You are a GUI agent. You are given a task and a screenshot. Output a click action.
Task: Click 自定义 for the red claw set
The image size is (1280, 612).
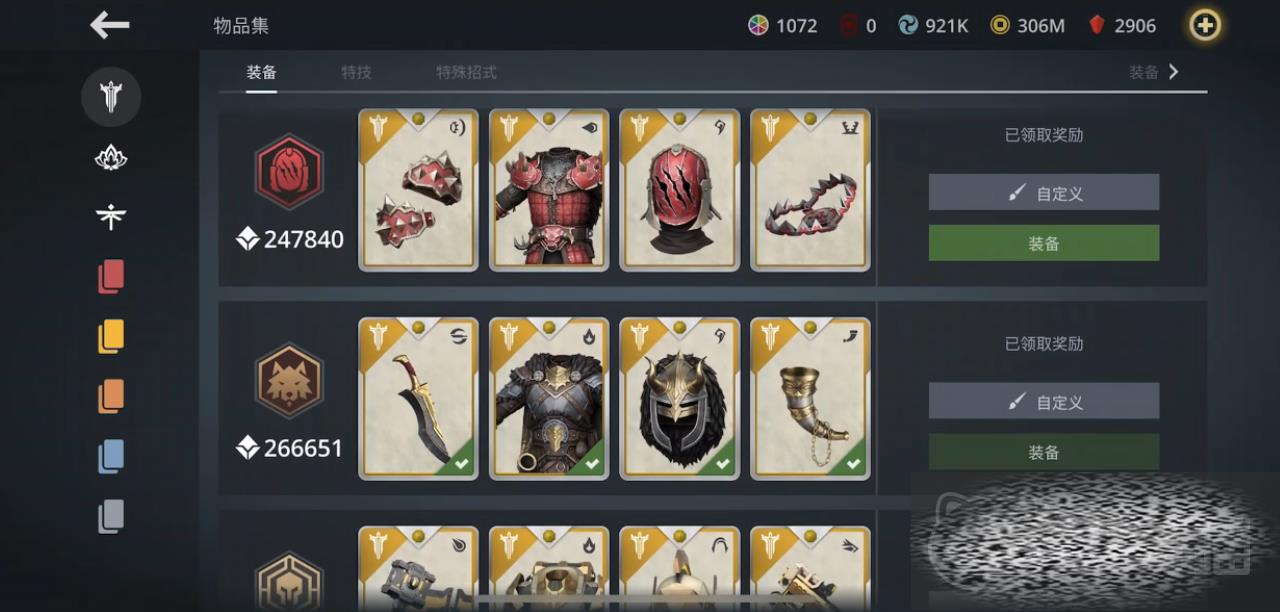tap(1044, 192)
